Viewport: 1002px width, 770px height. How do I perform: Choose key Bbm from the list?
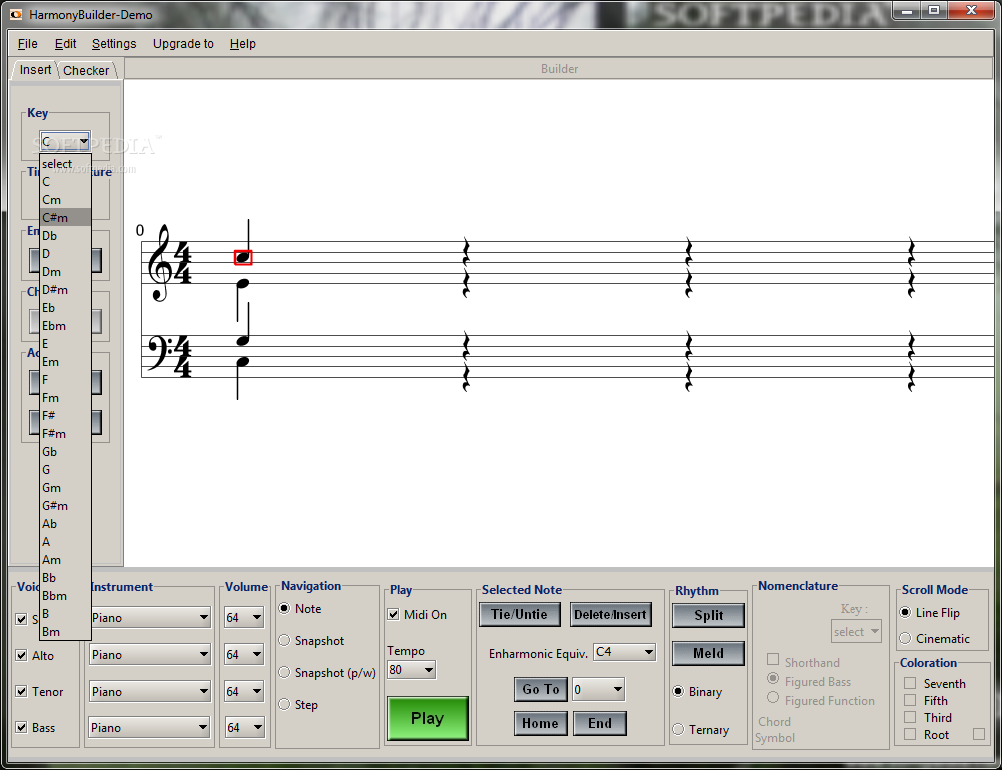pyautogui.click(x=65, y=596)
